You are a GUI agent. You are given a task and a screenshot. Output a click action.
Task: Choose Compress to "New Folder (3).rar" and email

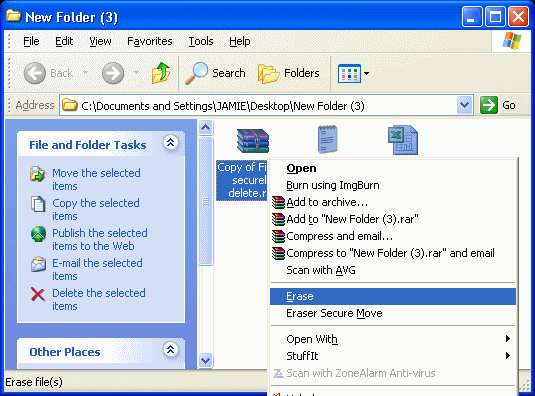point(393,253)
